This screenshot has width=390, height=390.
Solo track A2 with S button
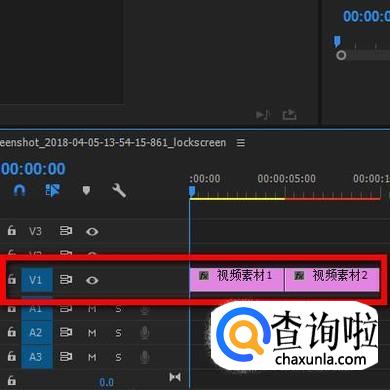pos(118,333)
